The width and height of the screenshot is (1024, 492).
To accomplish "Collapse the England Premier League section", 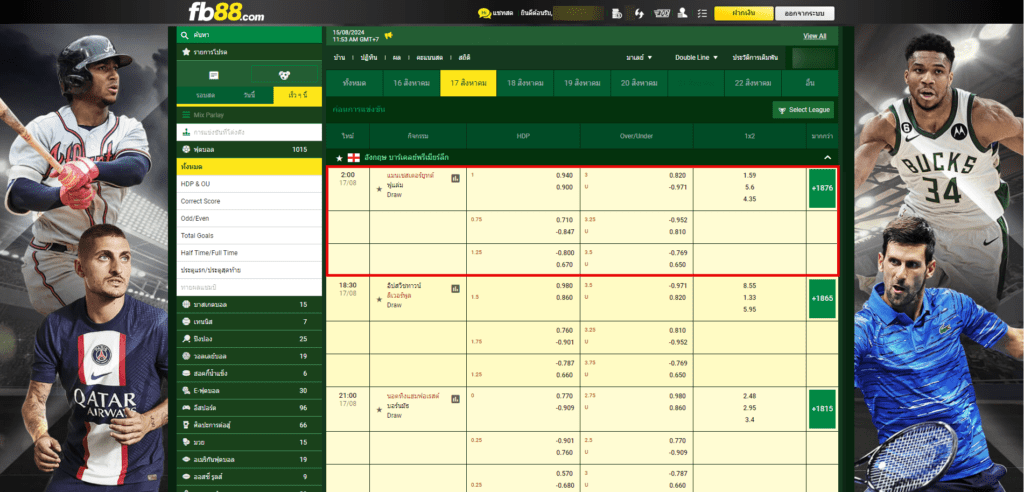I will 827,158.
